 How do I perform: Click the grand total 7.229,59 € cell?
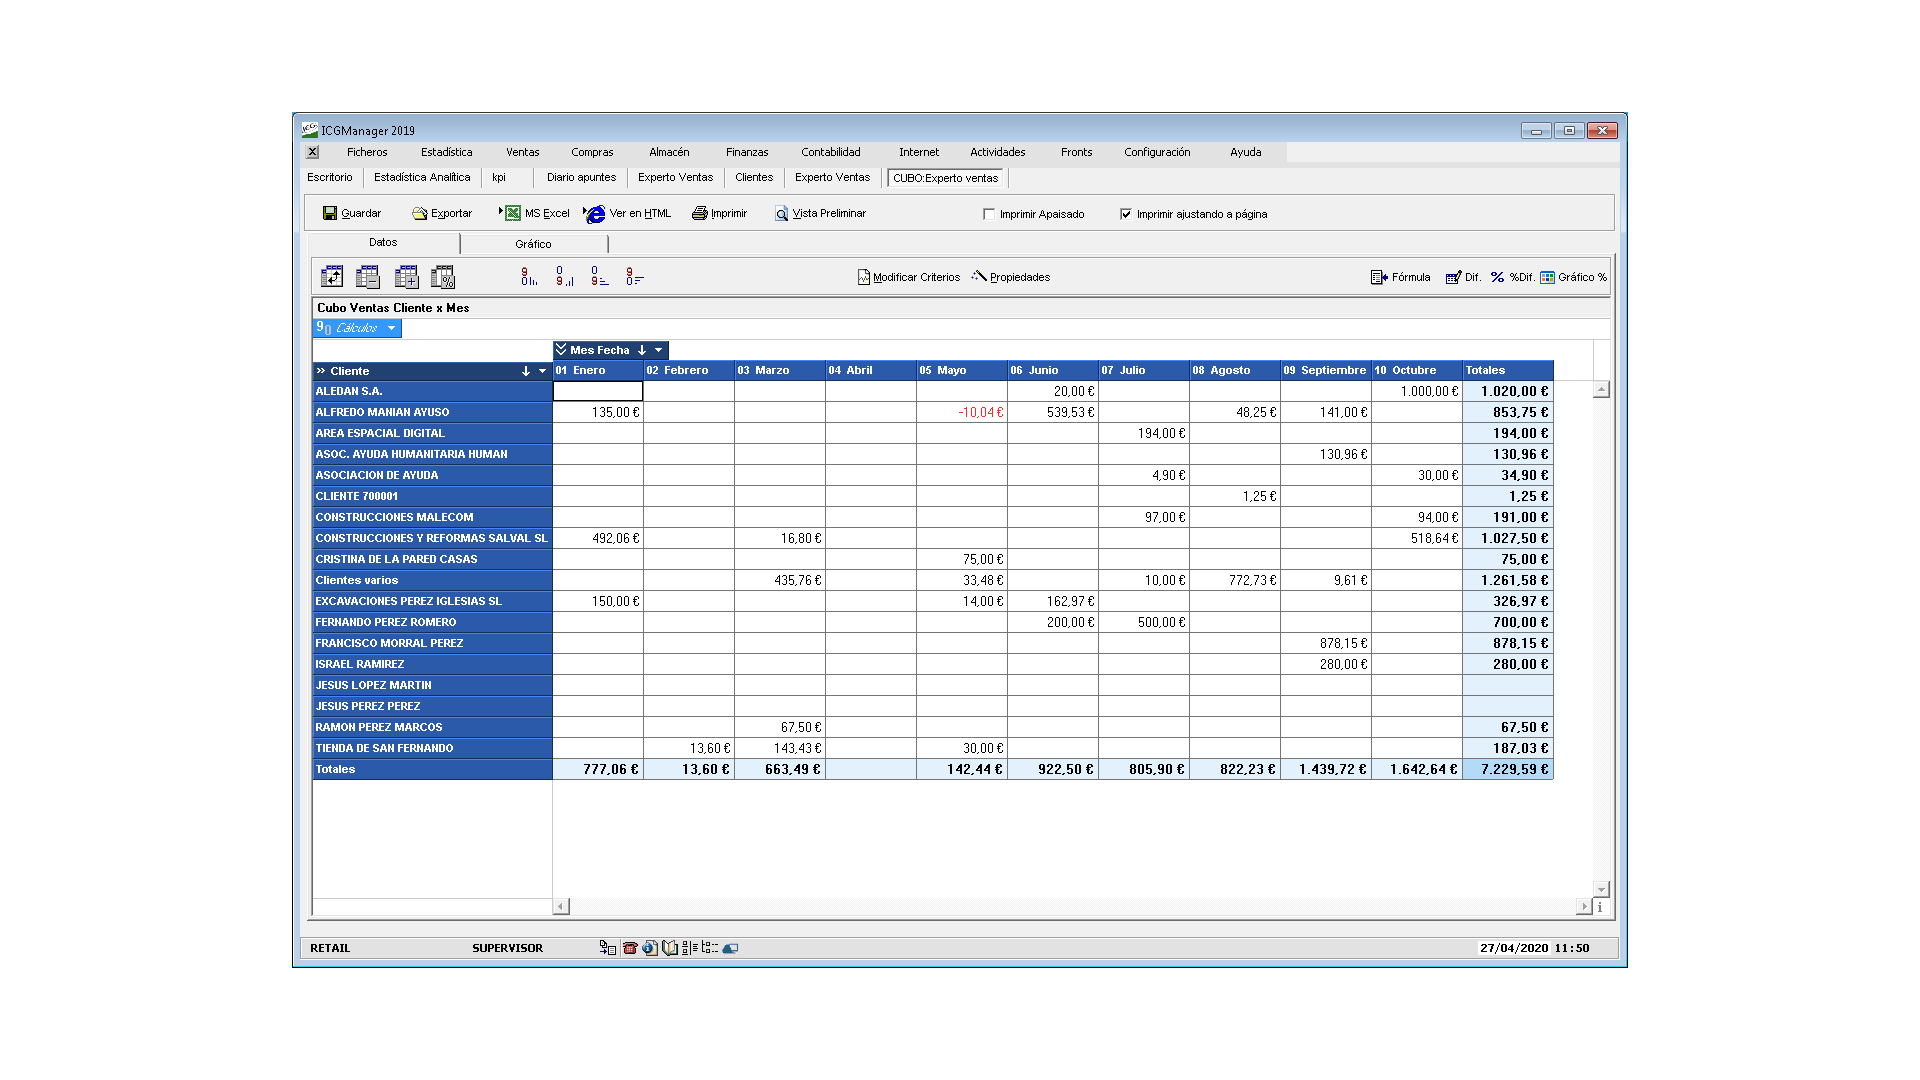[x=1508, y=769]
